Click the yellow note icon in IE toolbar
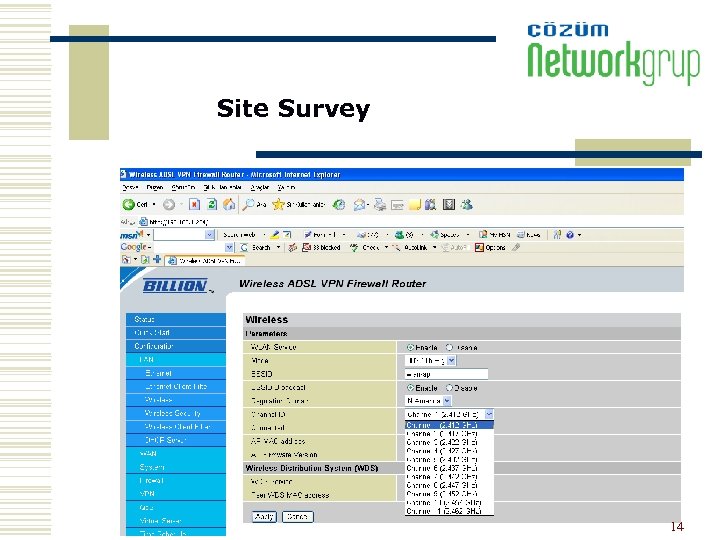This screenshot has width=720, height=540. [415, 205]
